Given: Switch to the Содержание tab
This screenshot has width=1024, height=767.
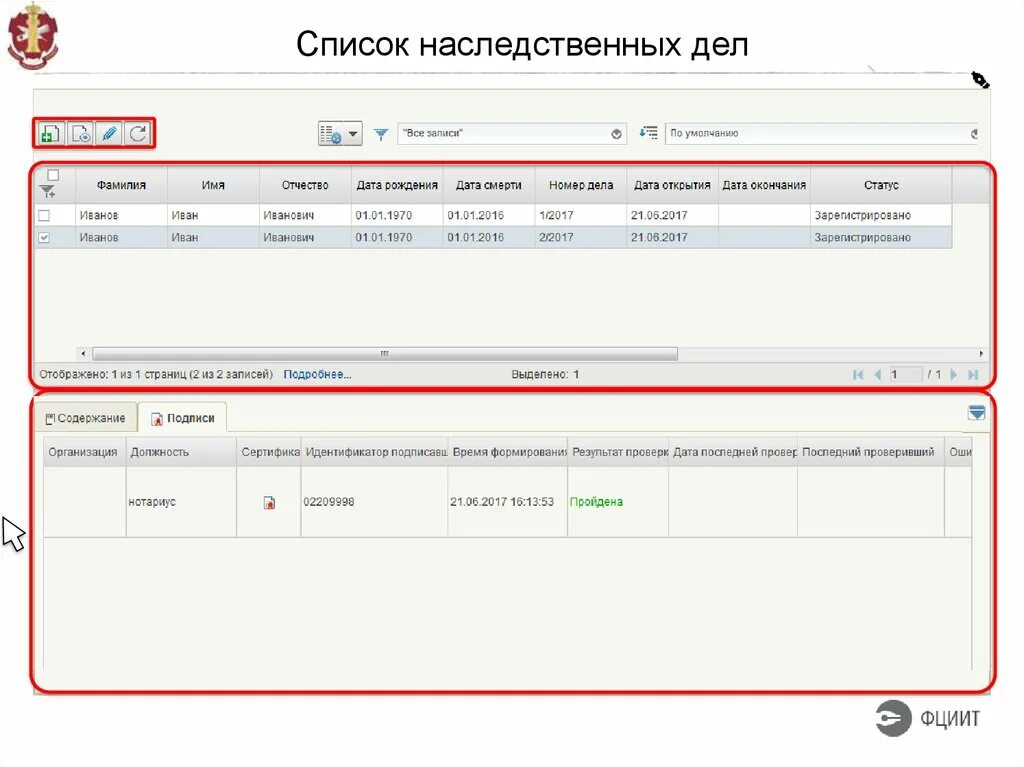Looking at the screenshot, I should coord(86,418).
